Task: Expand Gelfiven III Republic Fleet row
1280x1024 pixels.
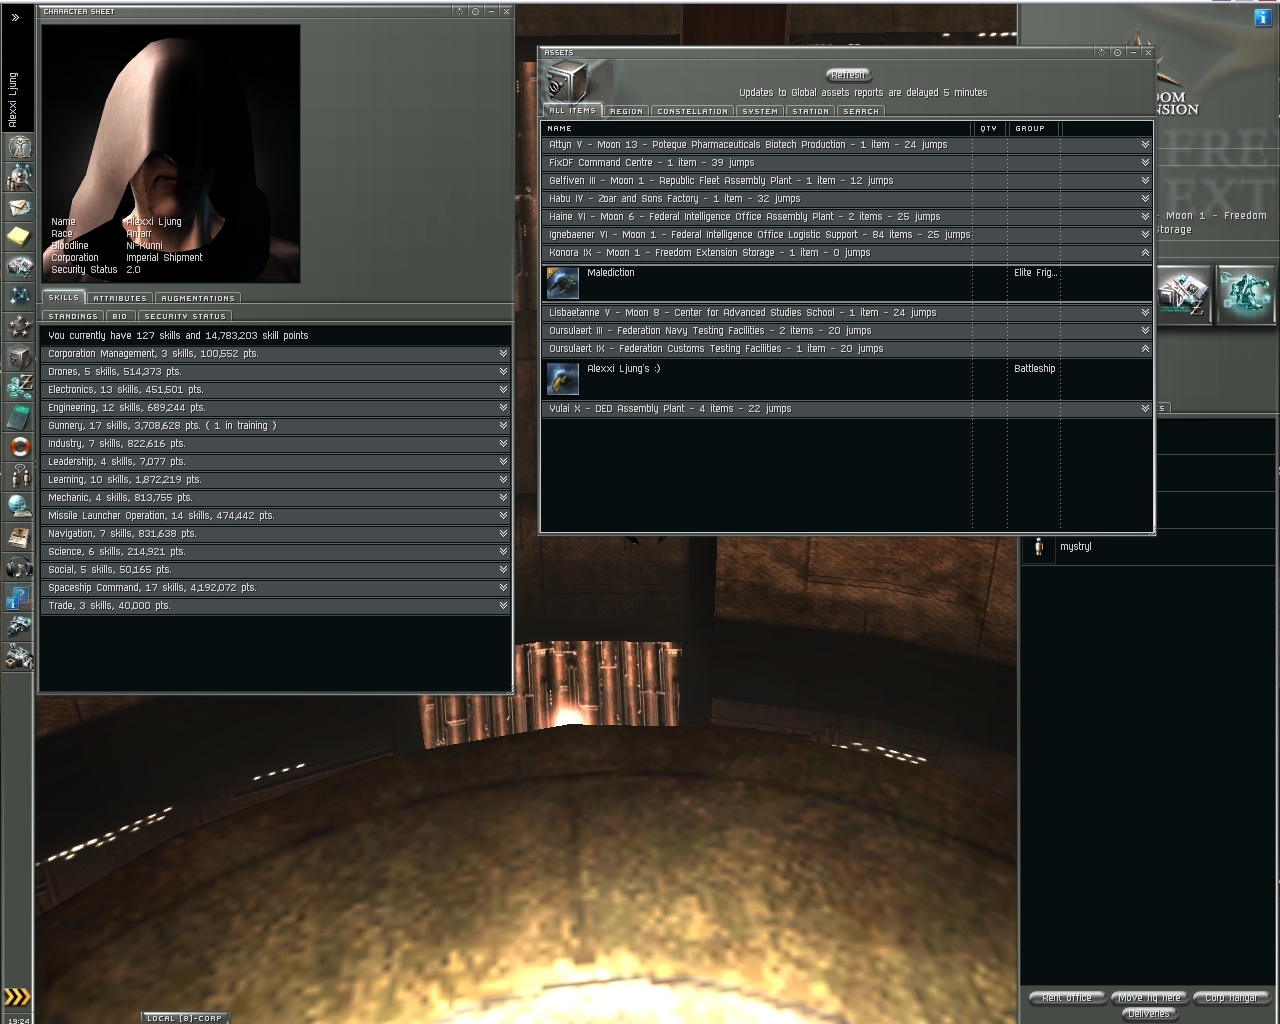Action: click(x=846, y=181)
